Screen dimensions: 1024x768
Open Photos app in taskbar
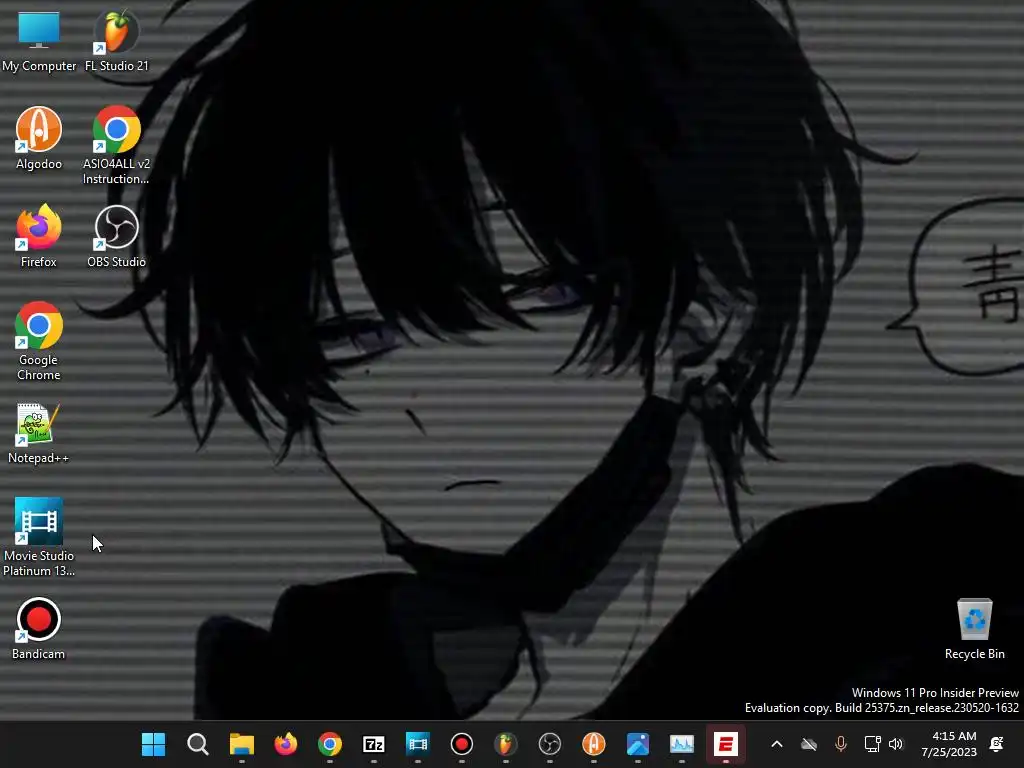pyautogui.click(x=637, y=744)
